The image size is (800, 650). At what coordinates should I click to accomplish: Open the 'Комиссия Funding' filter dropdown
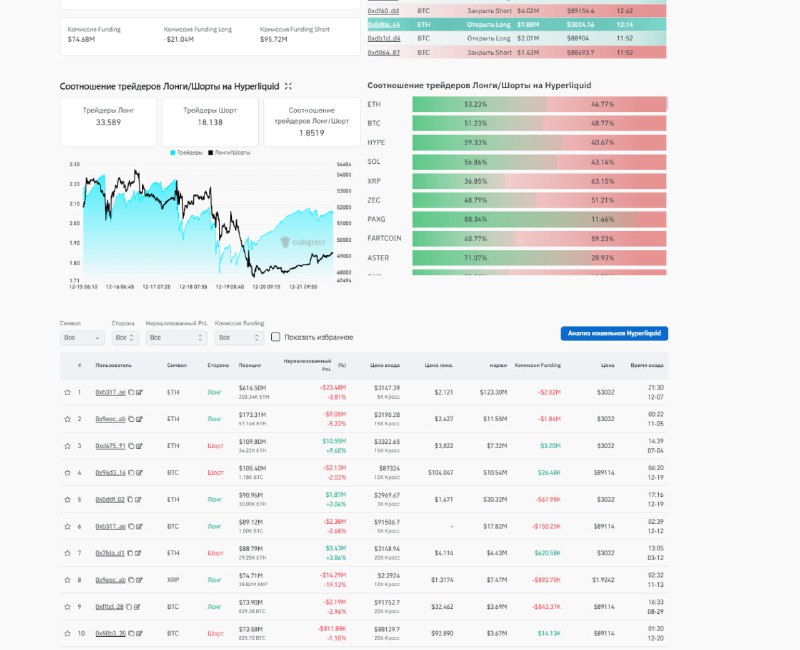239,338
